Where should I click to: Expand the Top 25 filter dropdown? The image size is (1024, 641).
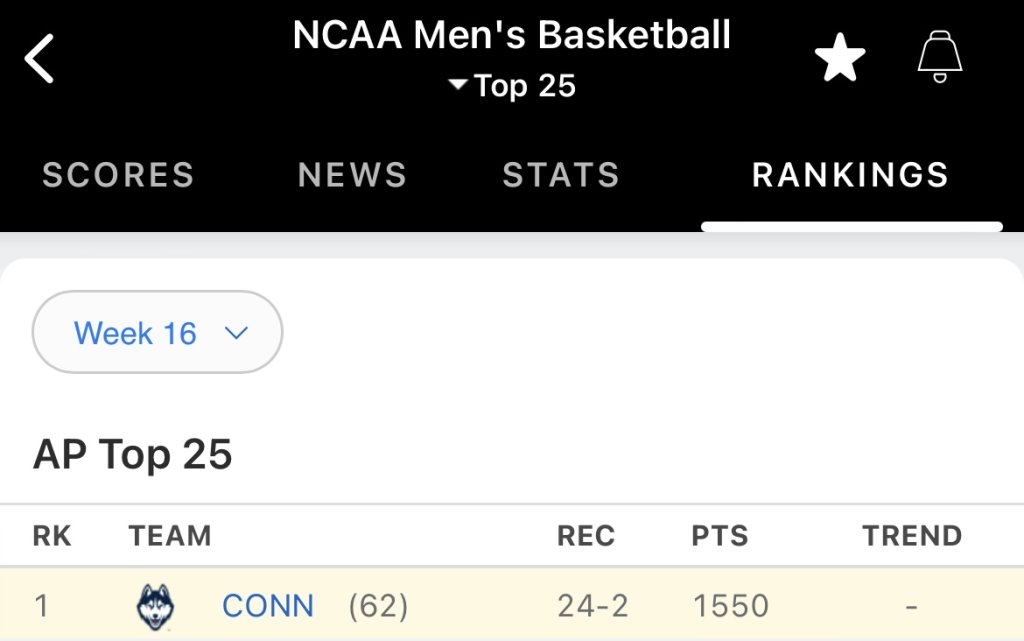[x=512, y=86]
